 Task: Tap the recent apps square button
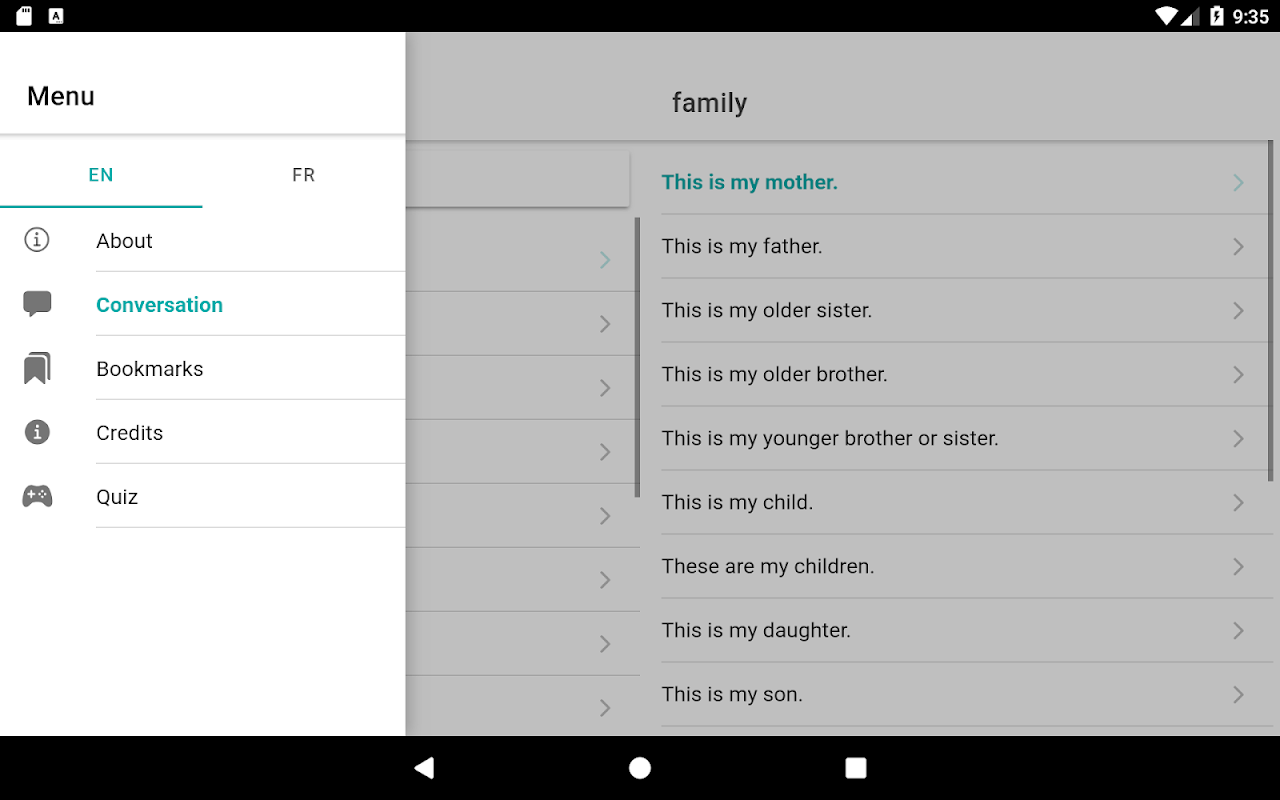pos(855,768)
